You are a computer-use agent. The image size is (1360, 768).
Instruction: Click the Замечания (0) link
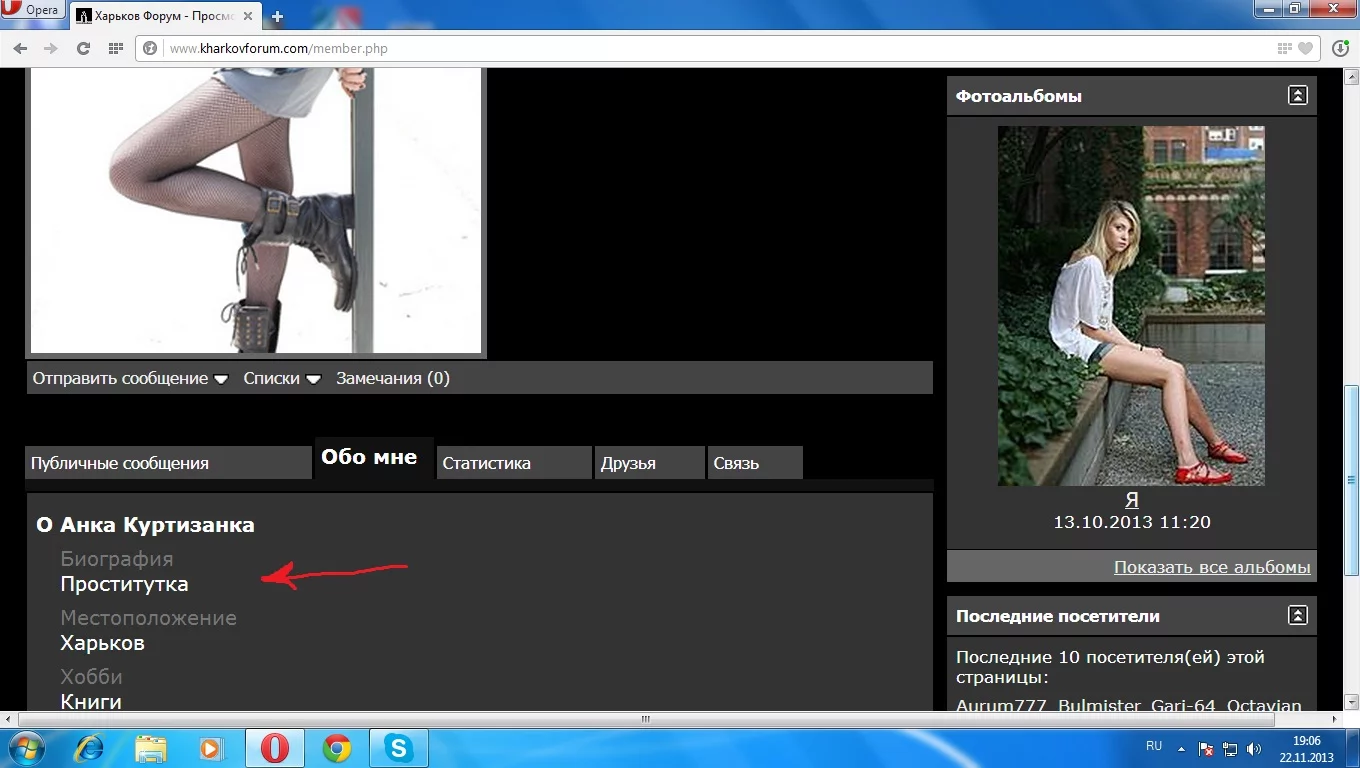click(x=393, y=378)
